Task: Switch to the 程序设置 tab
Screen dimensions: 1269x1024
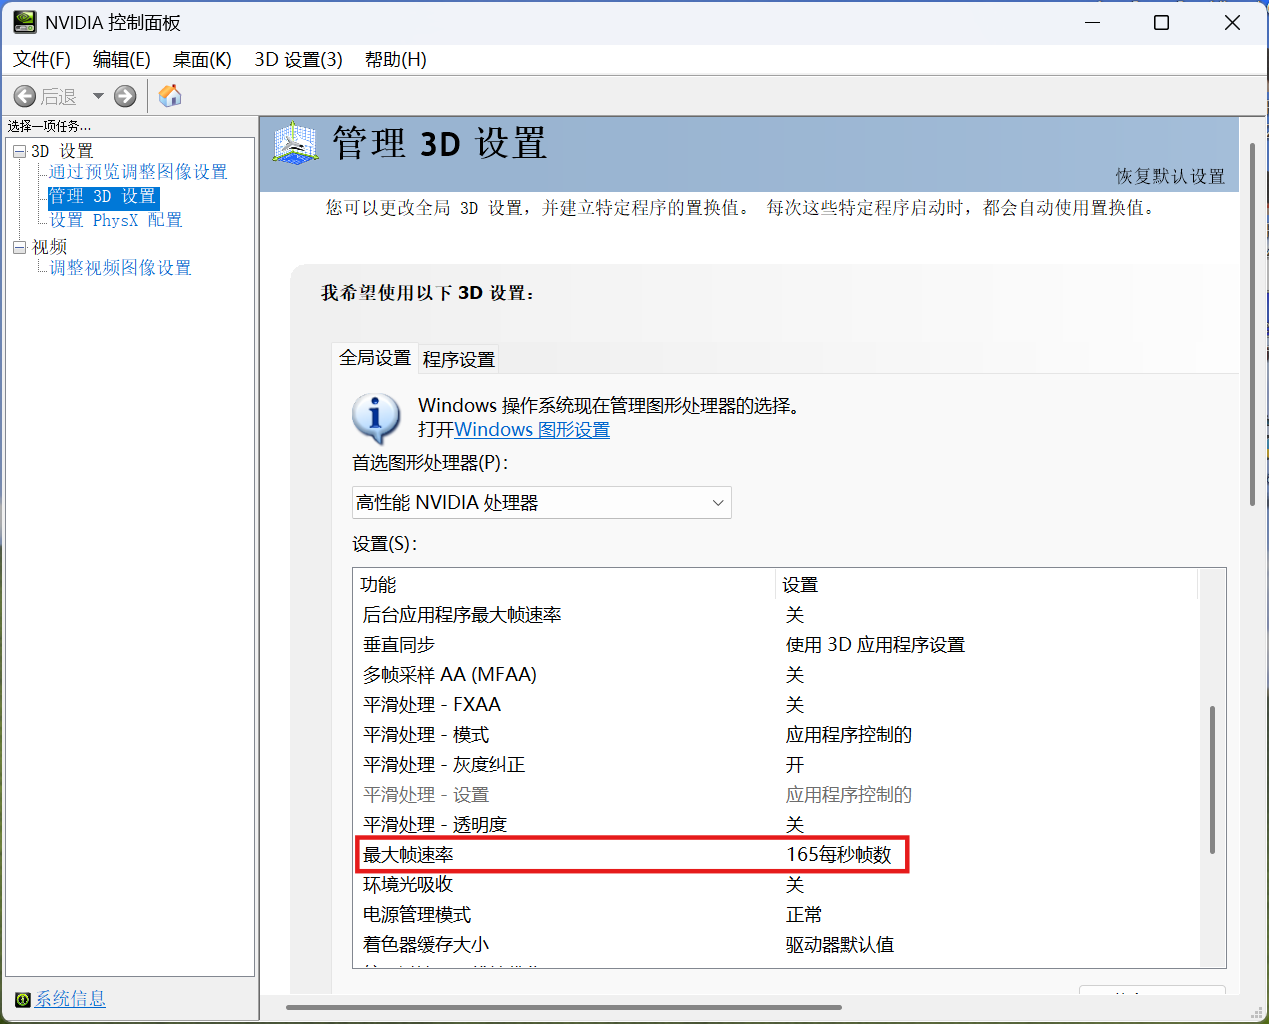Action: point(459,359)
